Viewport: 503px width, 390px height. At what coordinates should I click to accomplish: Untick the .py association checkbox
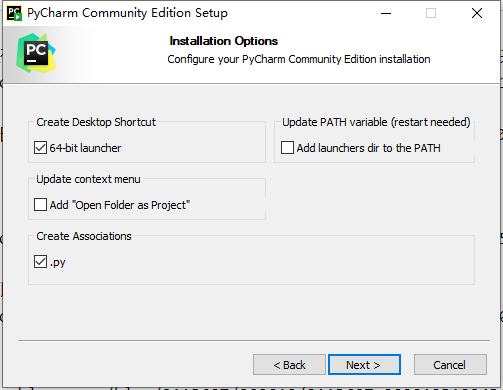(x=40, y=262)
